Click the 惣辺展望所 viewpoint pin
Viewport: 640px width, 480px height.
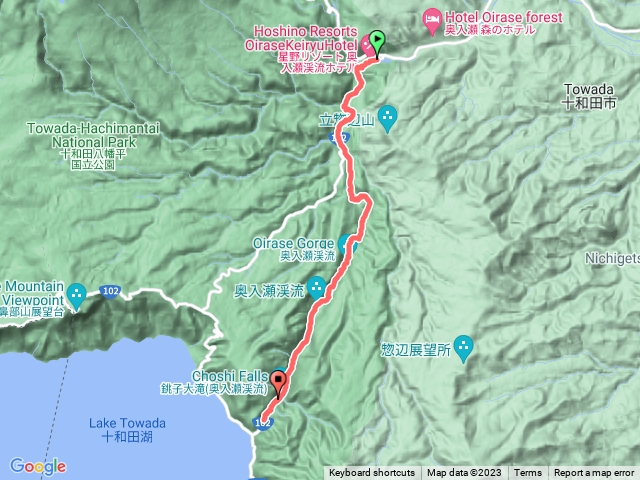463,349
